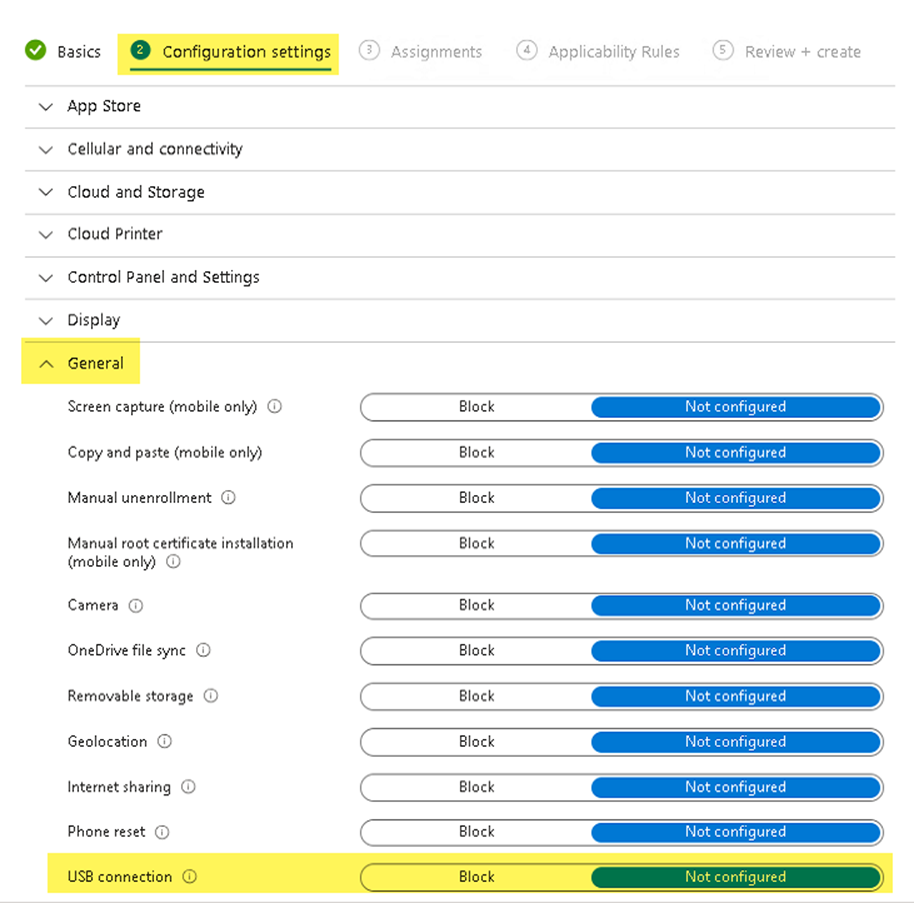Image resolution: width=914 pixels, height=903 pixels.
Task: Click info icon next to Screen capture
Action: (275, 407)
